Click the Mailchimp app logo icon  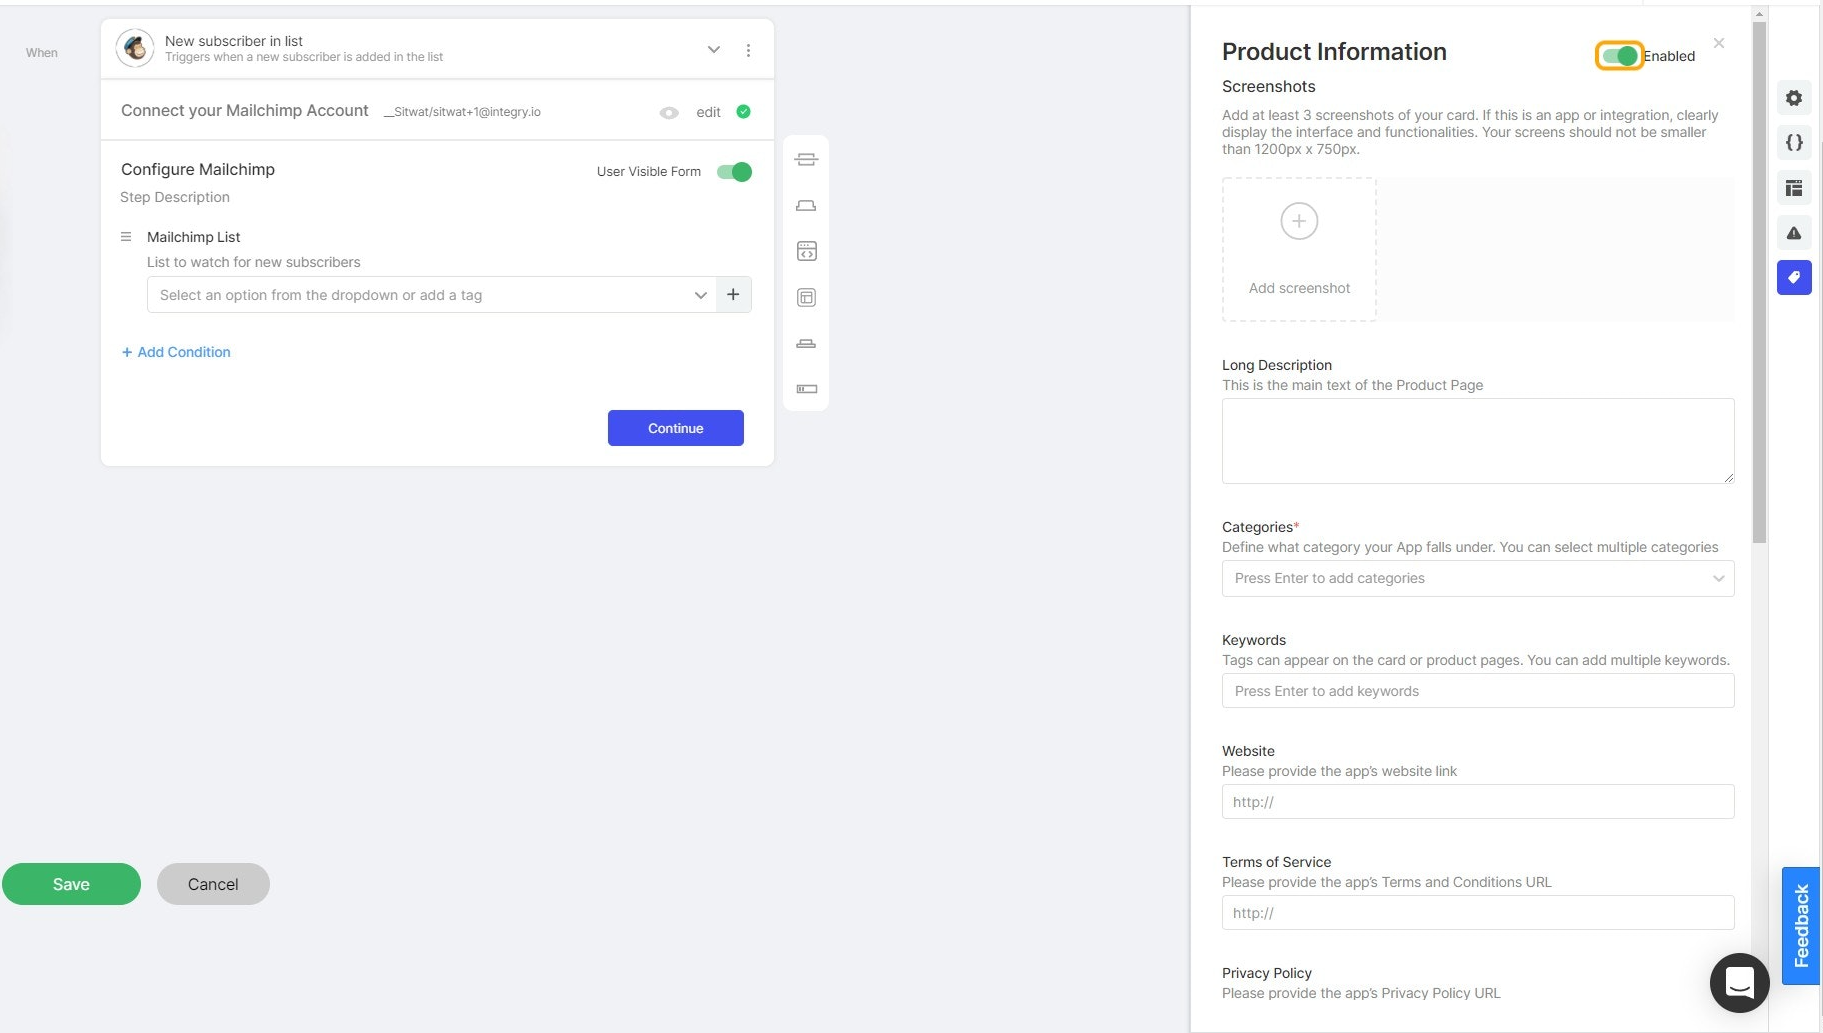pos(135,48)
